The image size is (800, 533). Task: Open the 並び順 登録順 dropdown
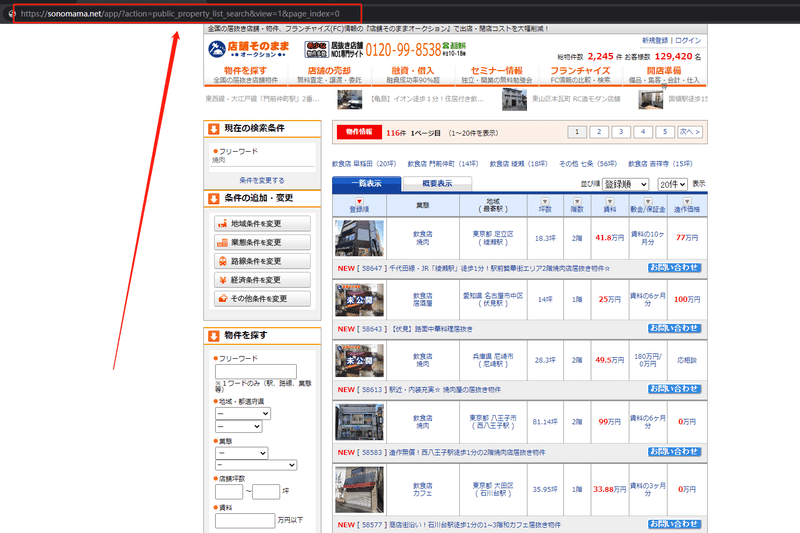(x=626, y=184)
